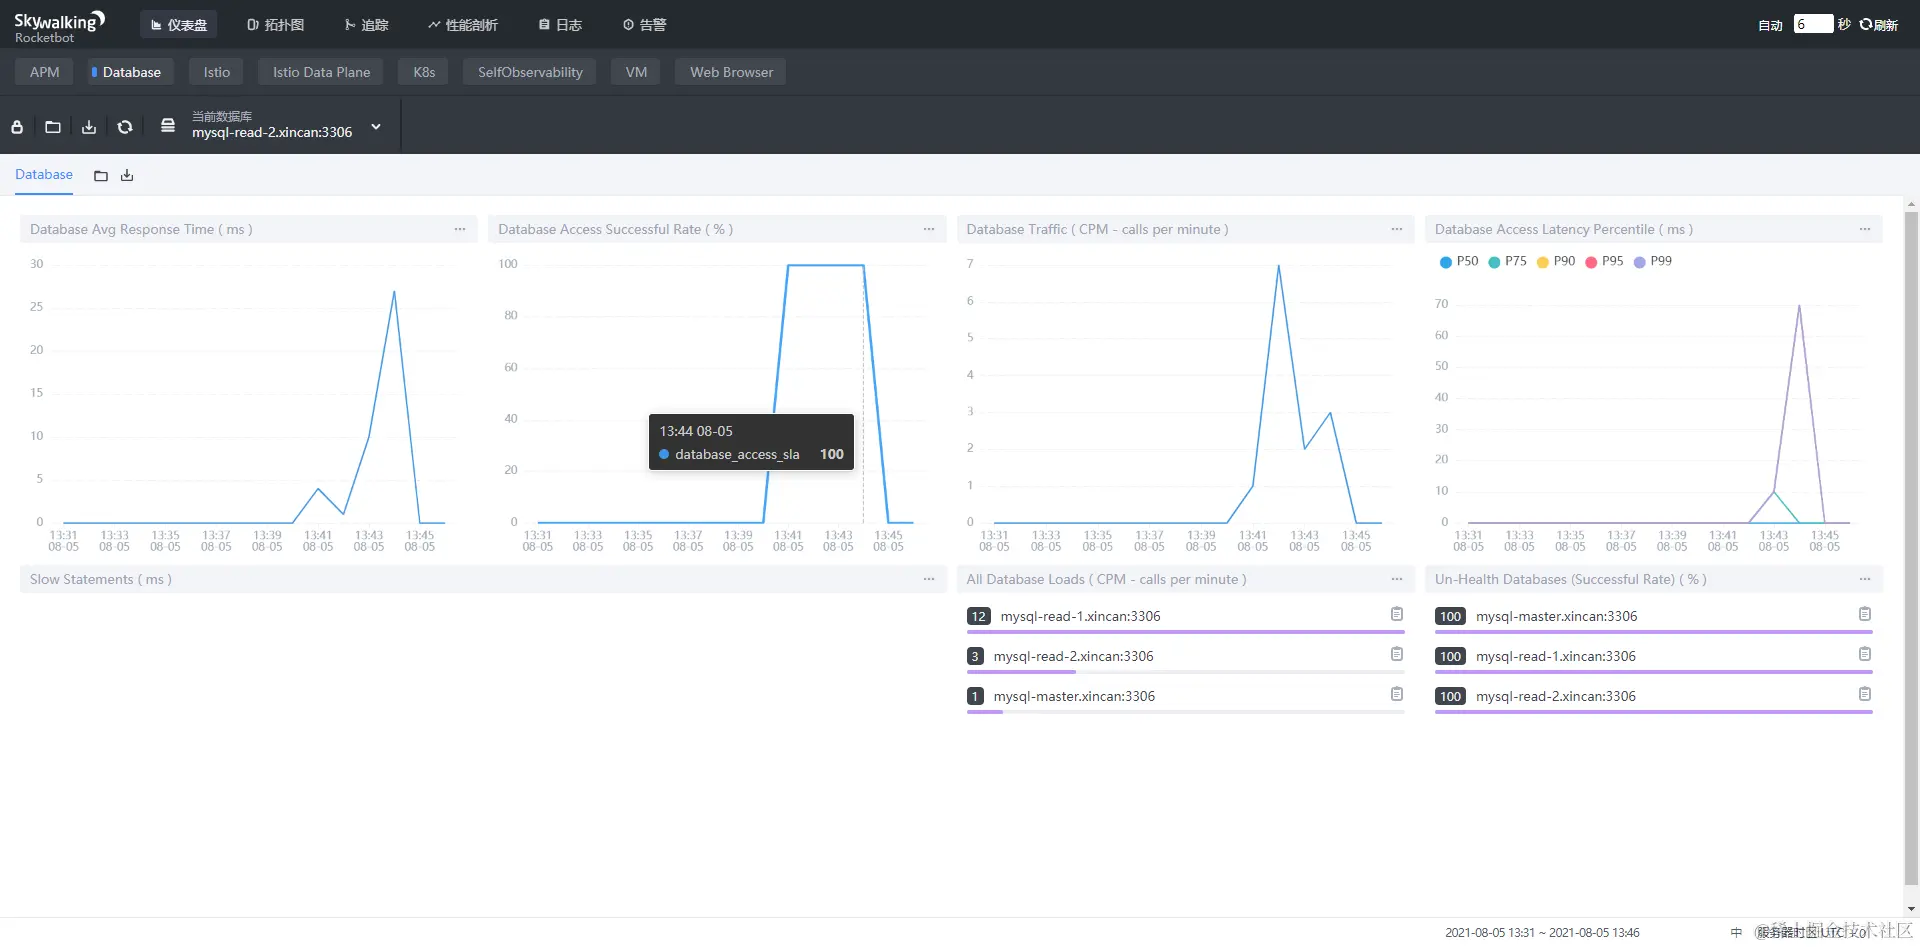Click the download icon in the dark toolbar
Image resolution: width=1920 pixels, height=947 pixels.
click(x=89, y=127)
